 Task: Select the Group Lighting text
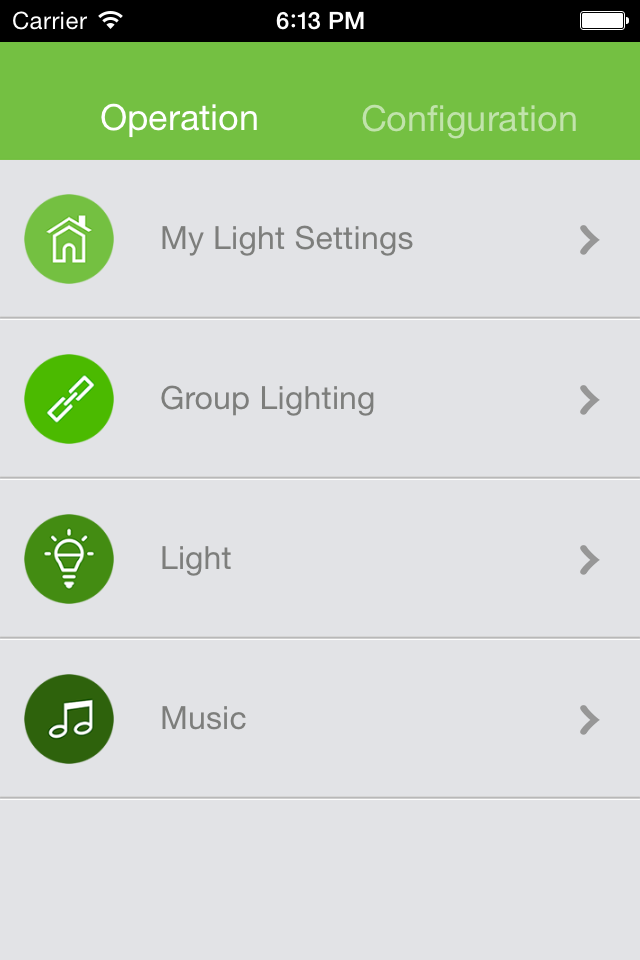[267, 399]
